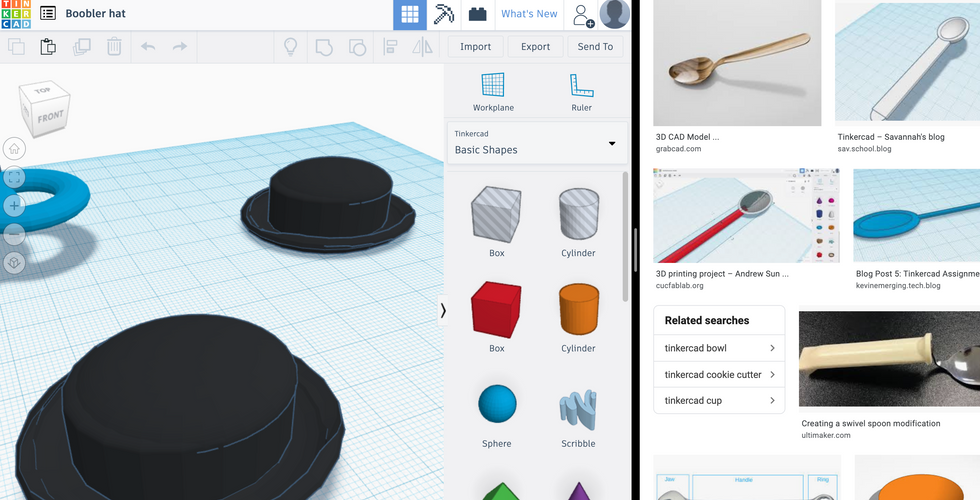The height and width of the screenshot is (500, 980).
Task: Open the Blog Post 5 Tinkercad Assignment thumbnail
Action: coord(916,216)
